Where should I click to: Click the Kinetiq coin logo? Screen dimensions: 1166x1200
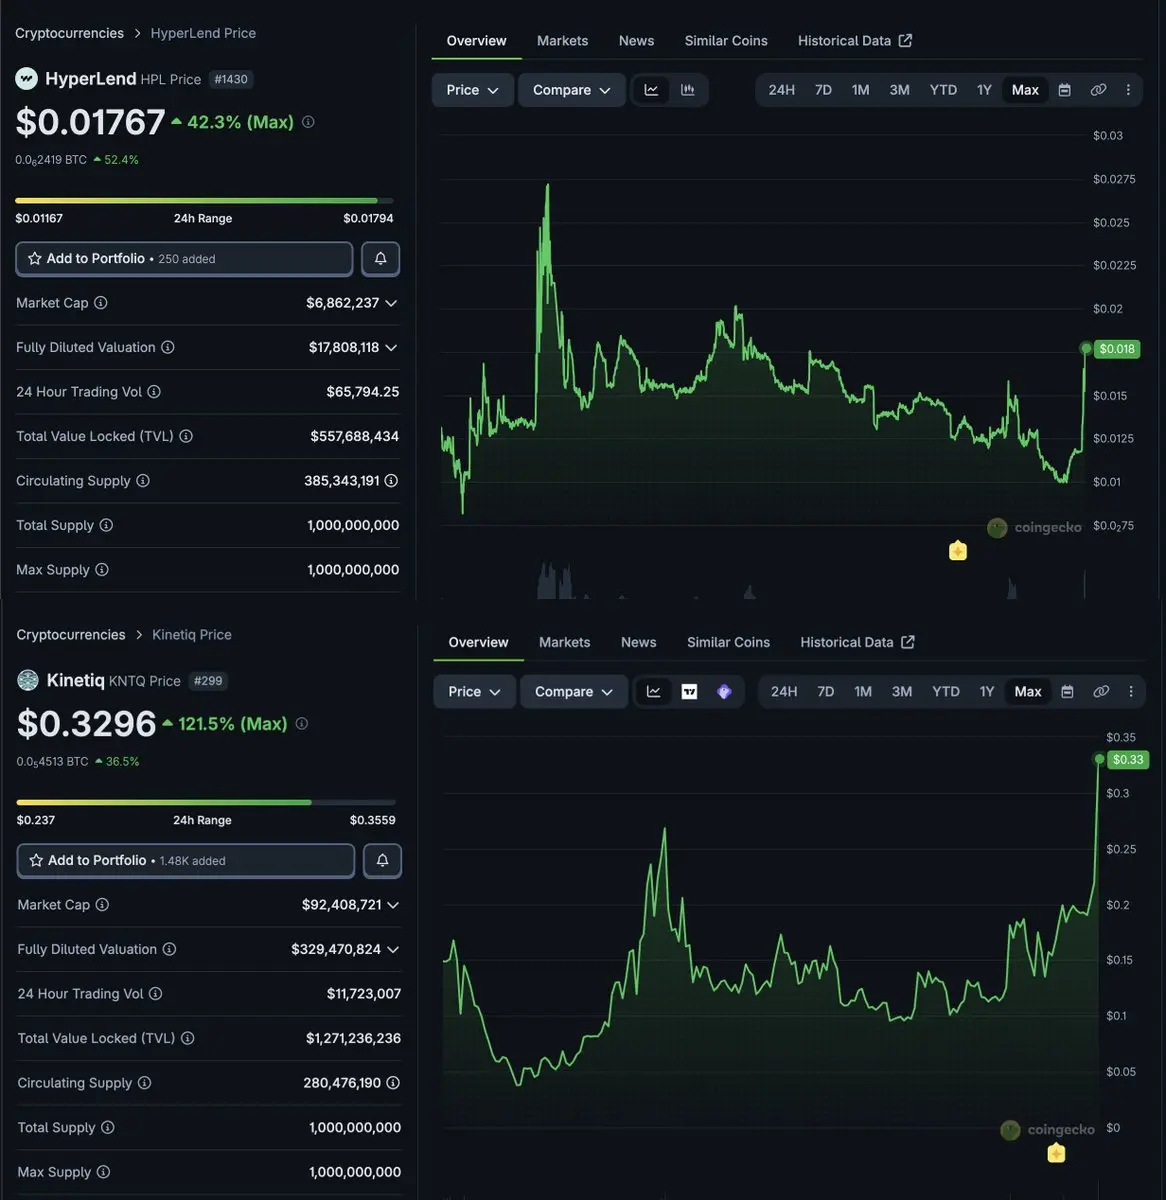(x=28, y=681)
